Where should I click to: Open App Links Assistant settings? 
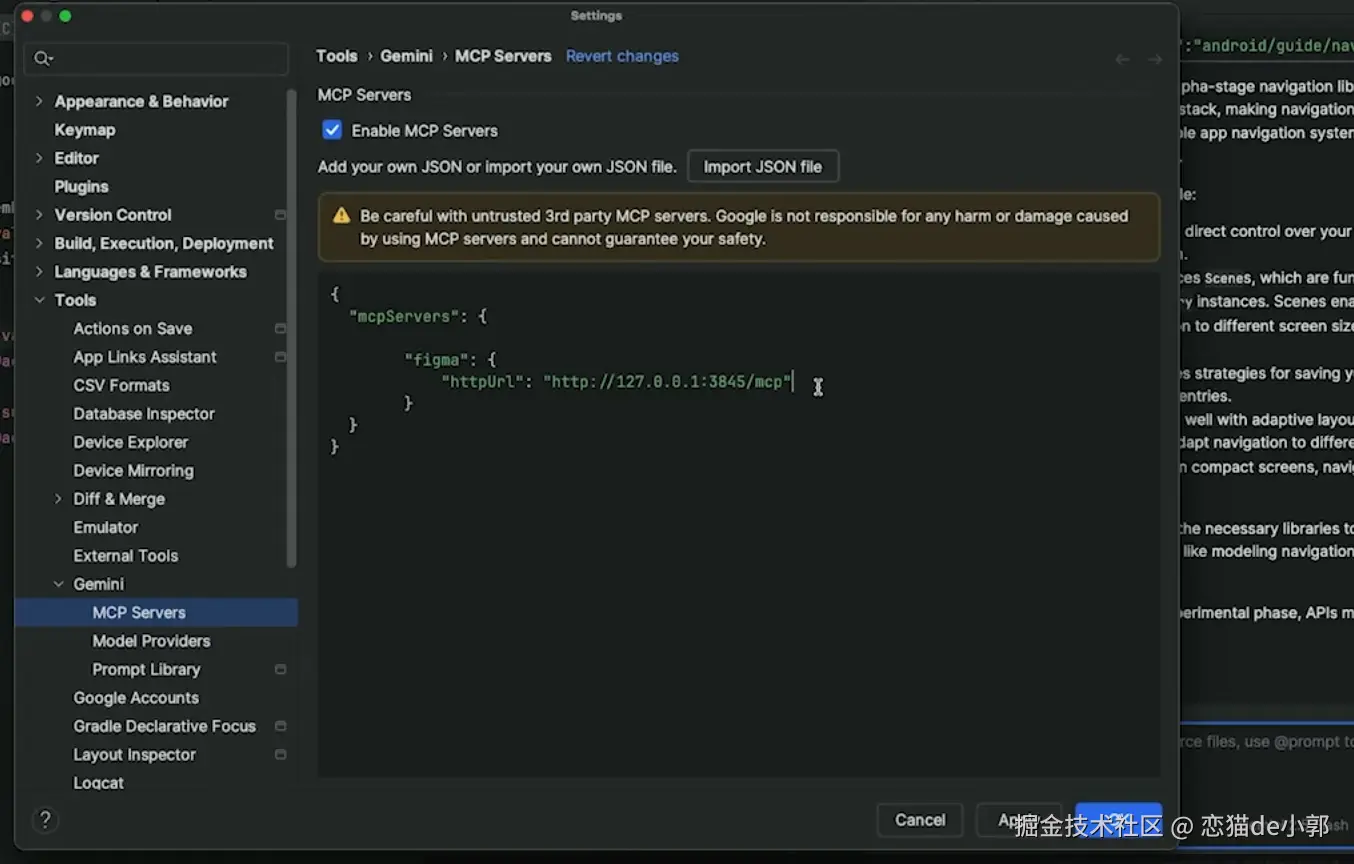click(144, 357)
